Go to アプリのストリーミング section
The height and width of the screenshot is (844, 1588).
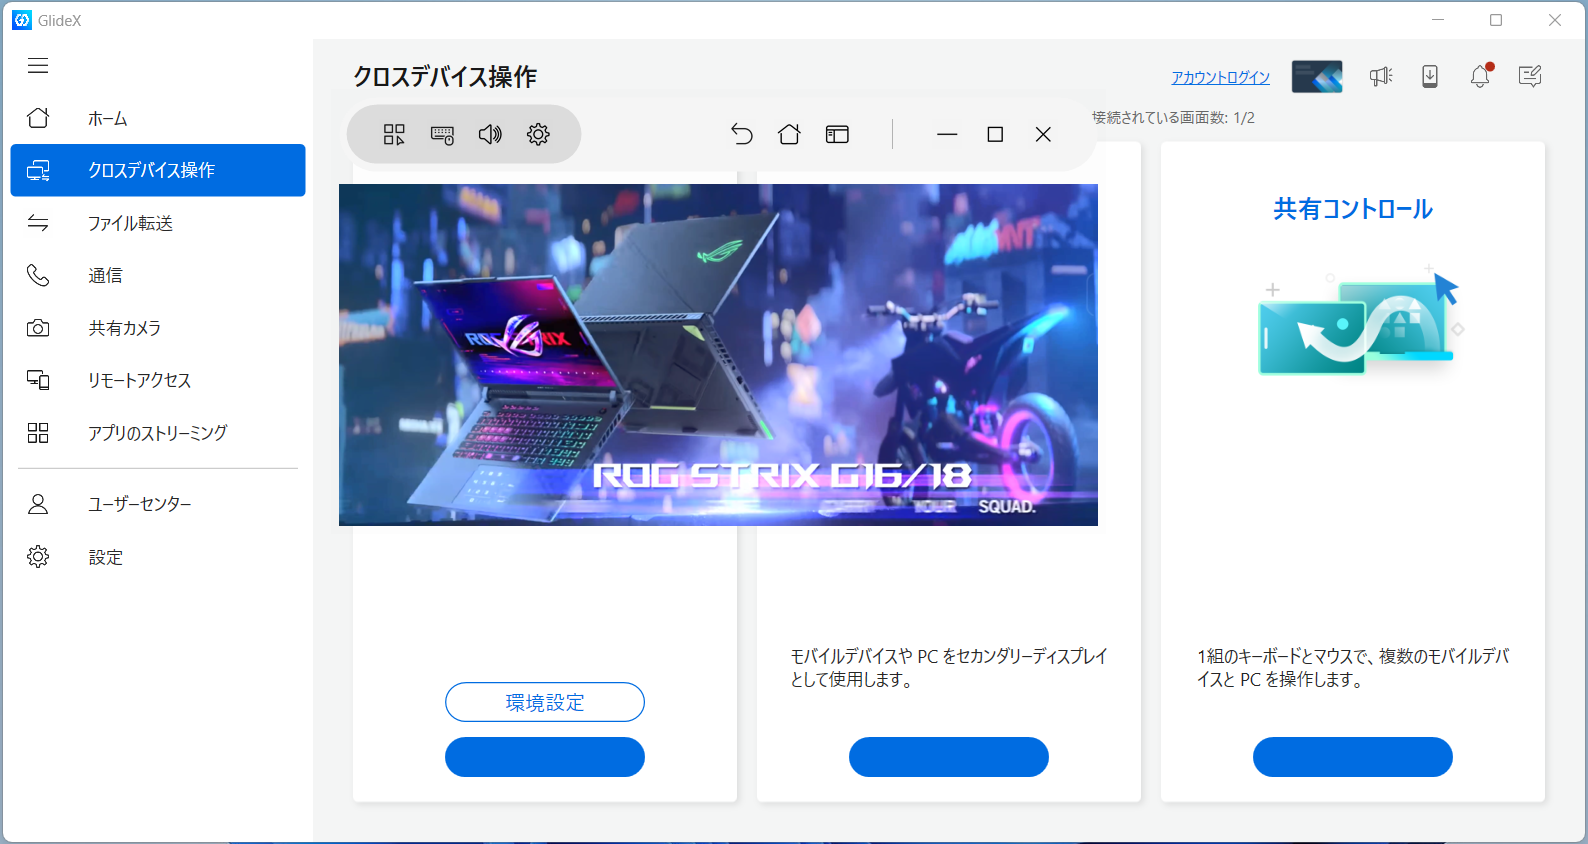158,433
